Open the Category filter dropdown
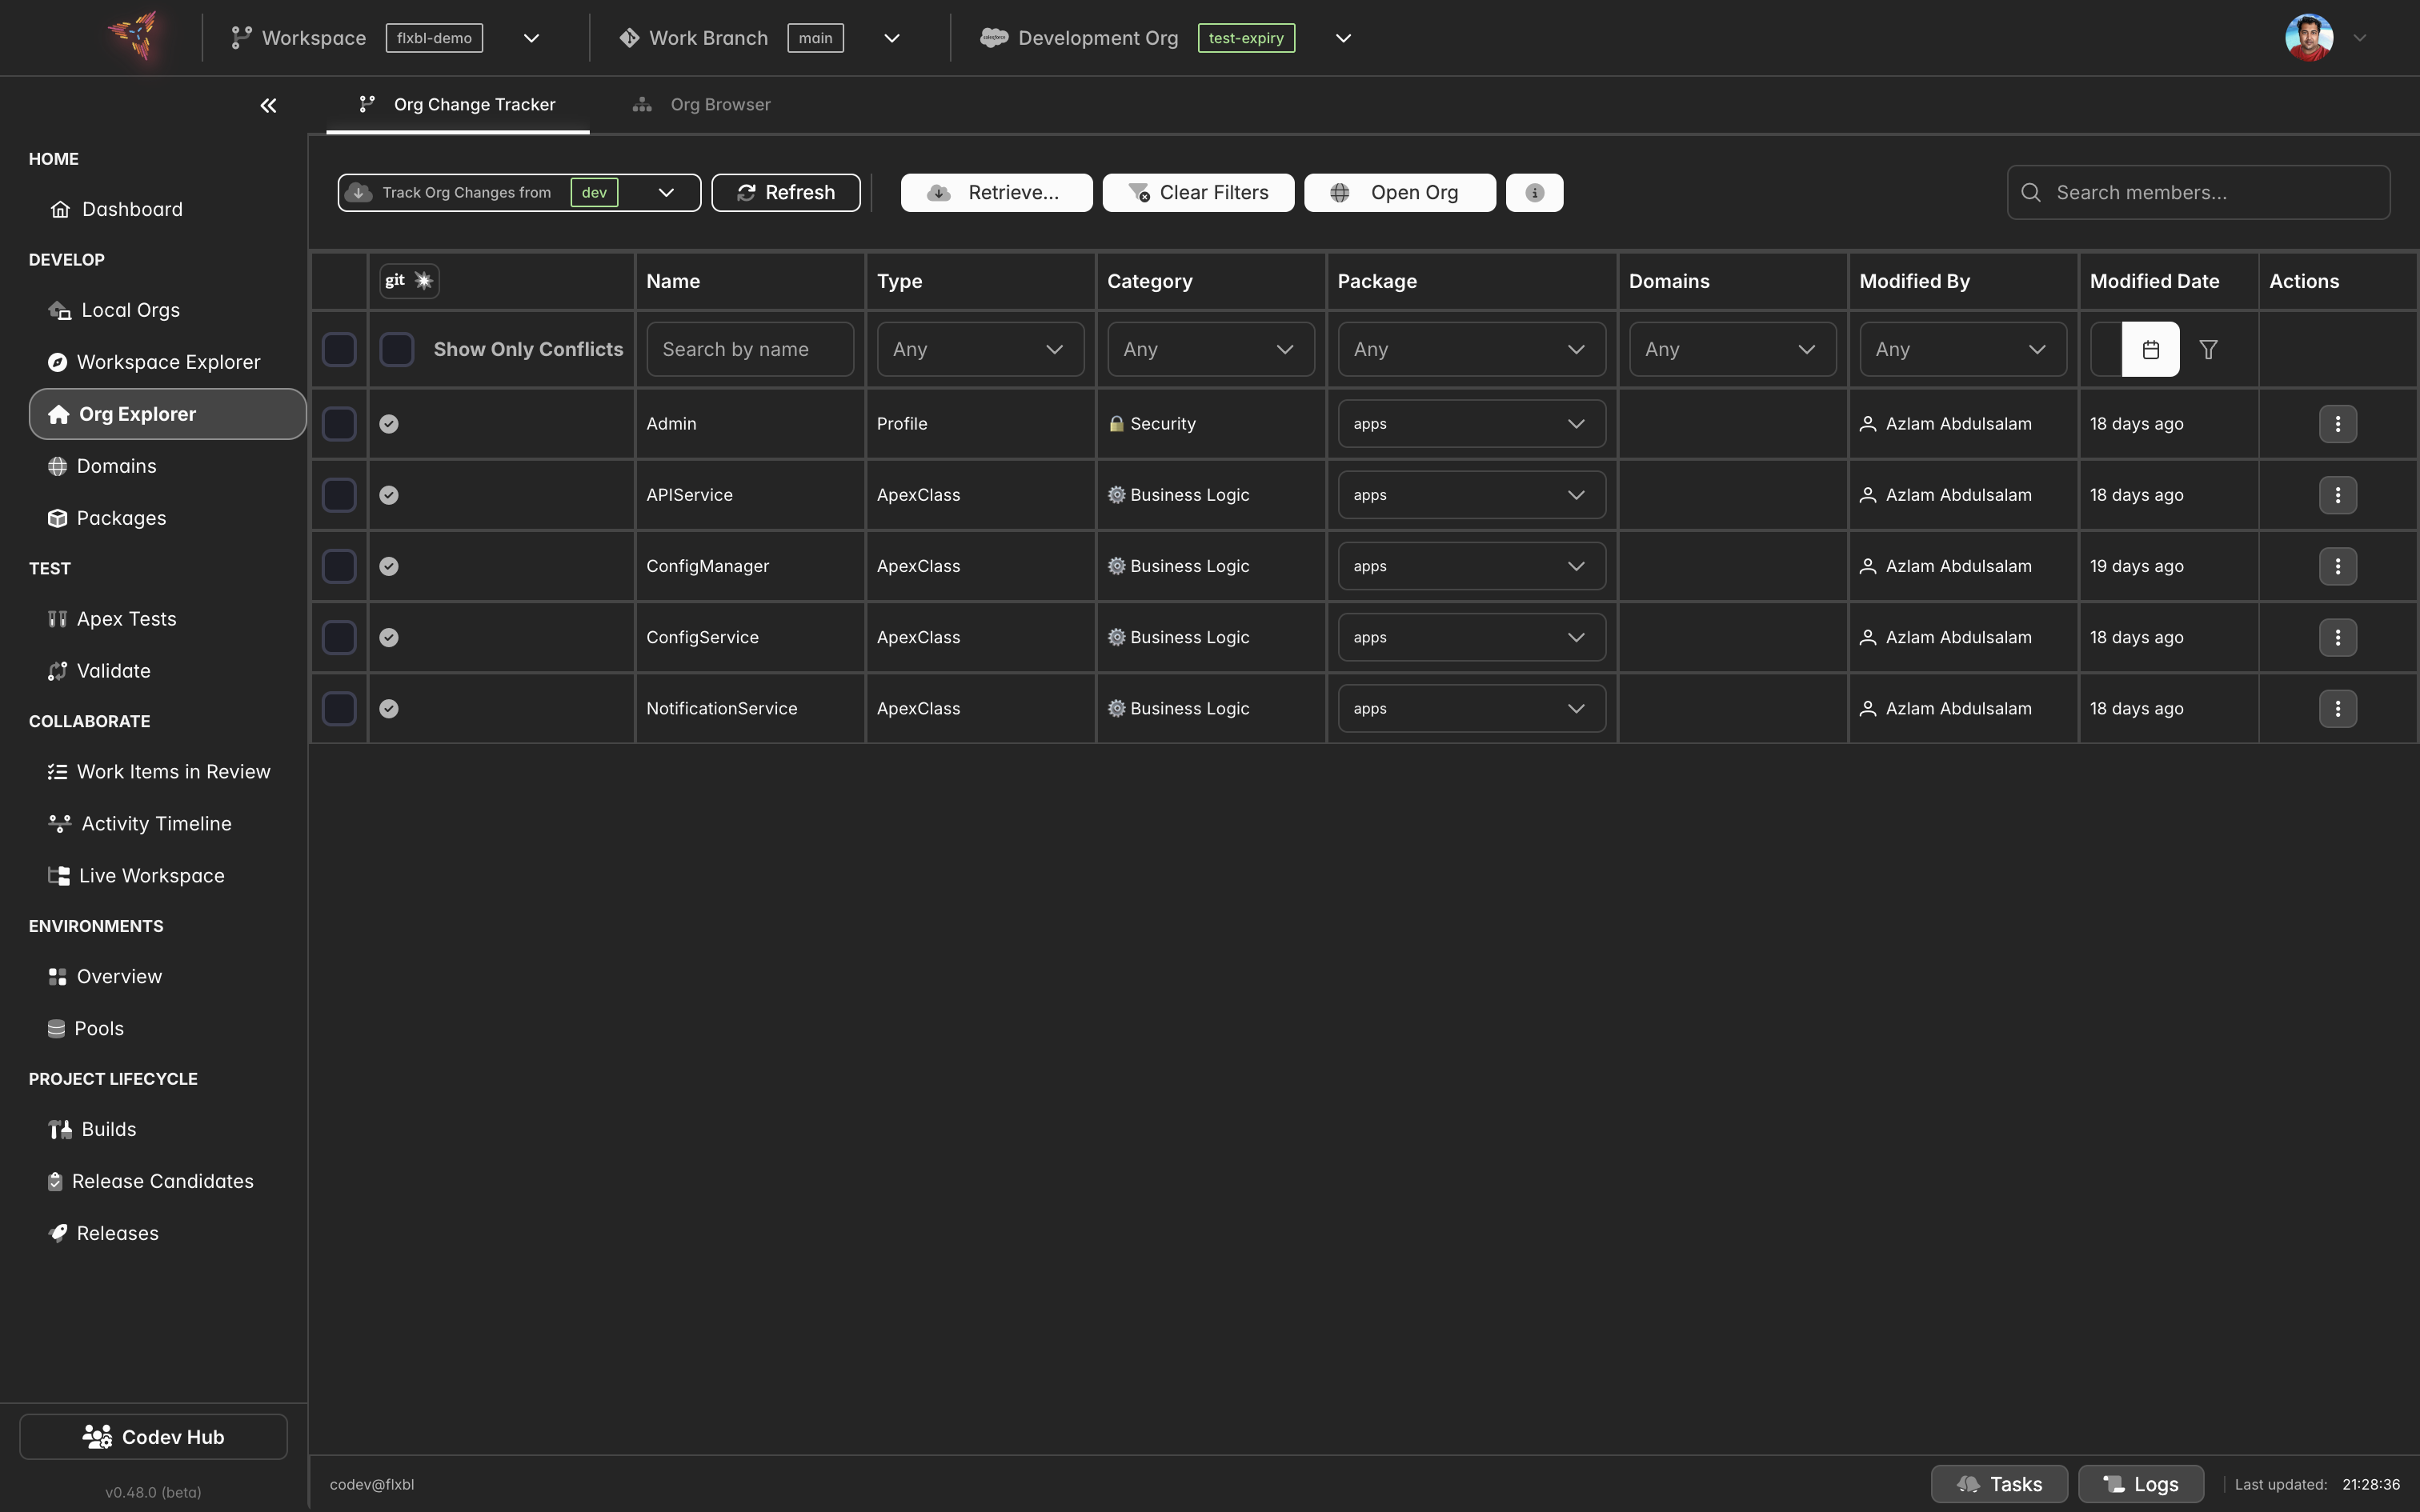Viewport: 2420px width, 1512px height. pos(1210,349)
